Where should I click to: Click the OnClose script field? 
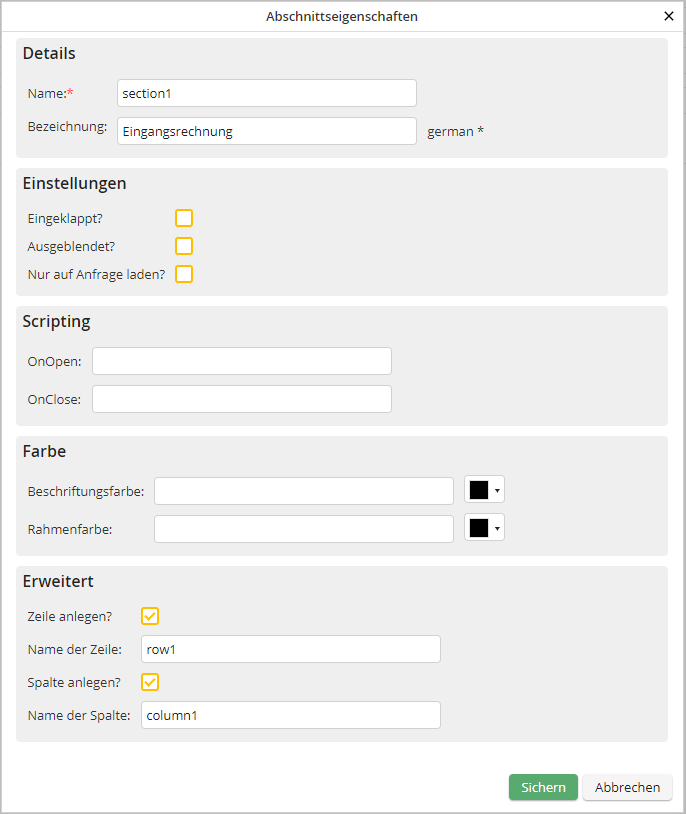tap(241, 399)
